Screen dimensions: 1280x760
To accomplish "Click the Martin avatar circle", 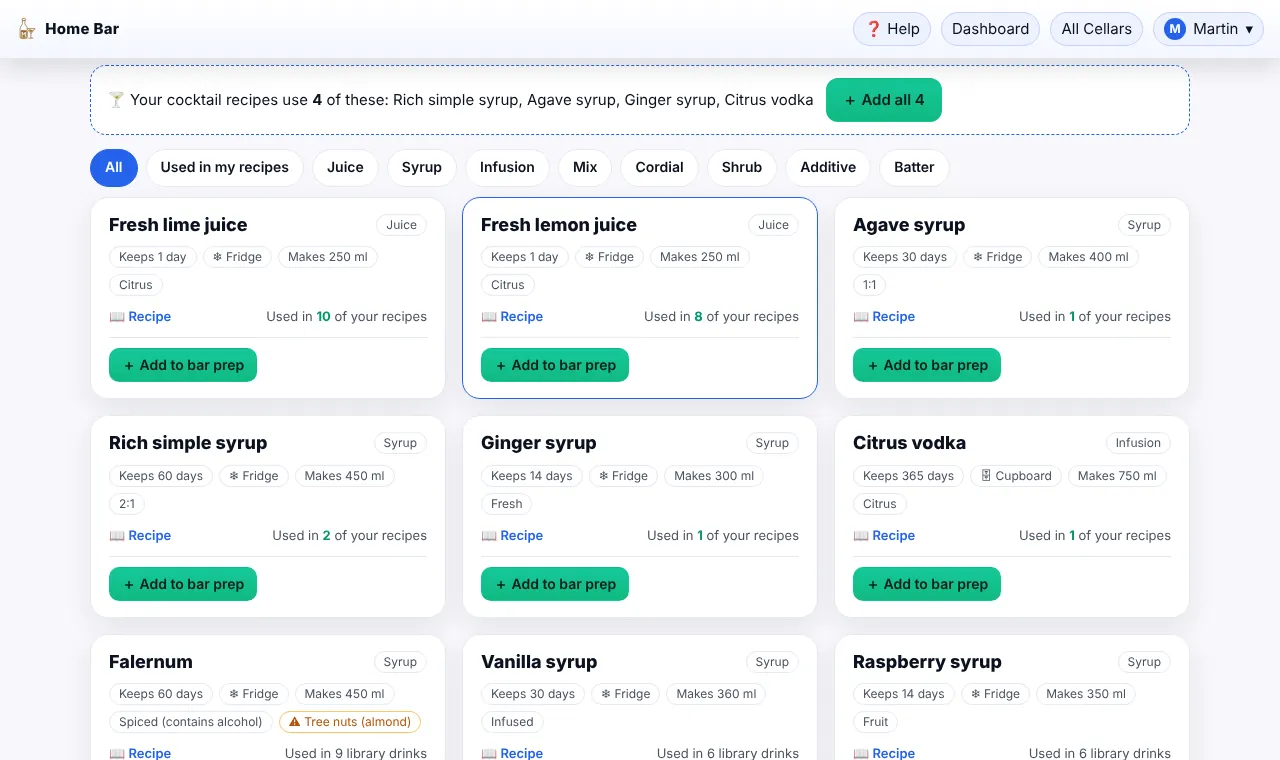I will tap(1175, 29).
